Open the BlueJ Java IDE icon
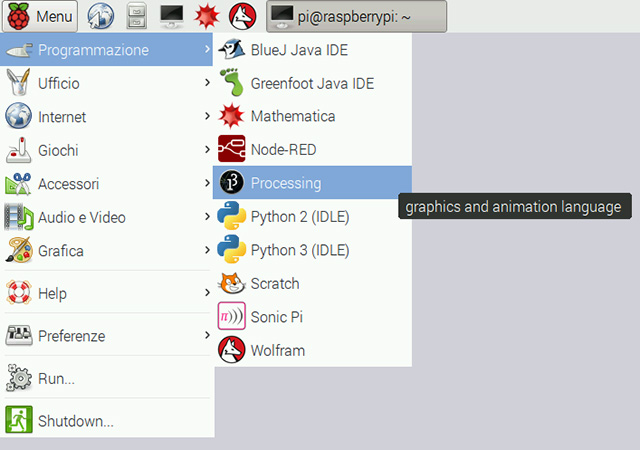The height and width of the screenshot is (450, 640). point(232,49)
